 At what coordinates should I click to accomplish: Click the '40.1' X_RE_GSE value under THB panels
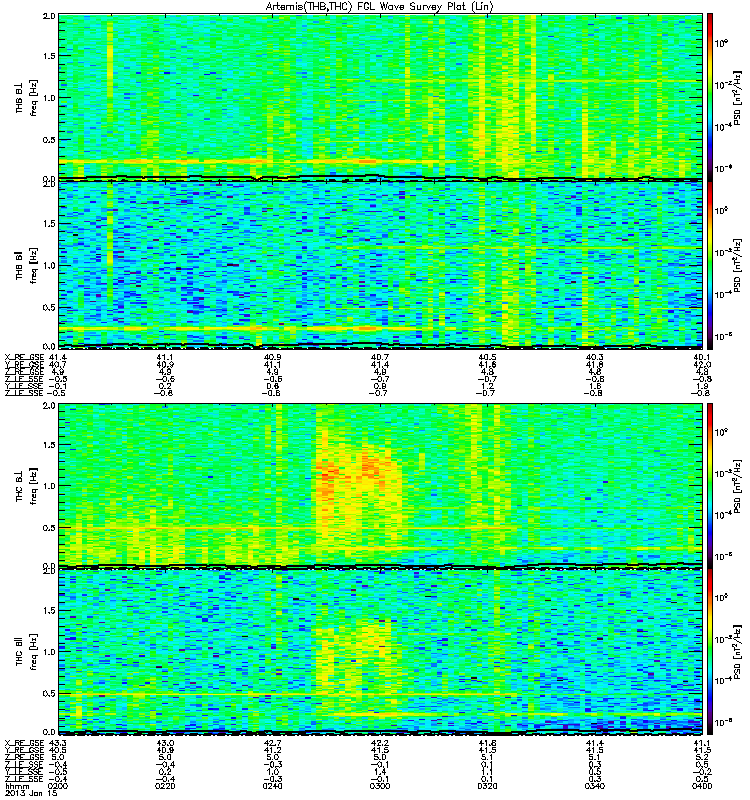pyautogui.click(x=702, y=357)
